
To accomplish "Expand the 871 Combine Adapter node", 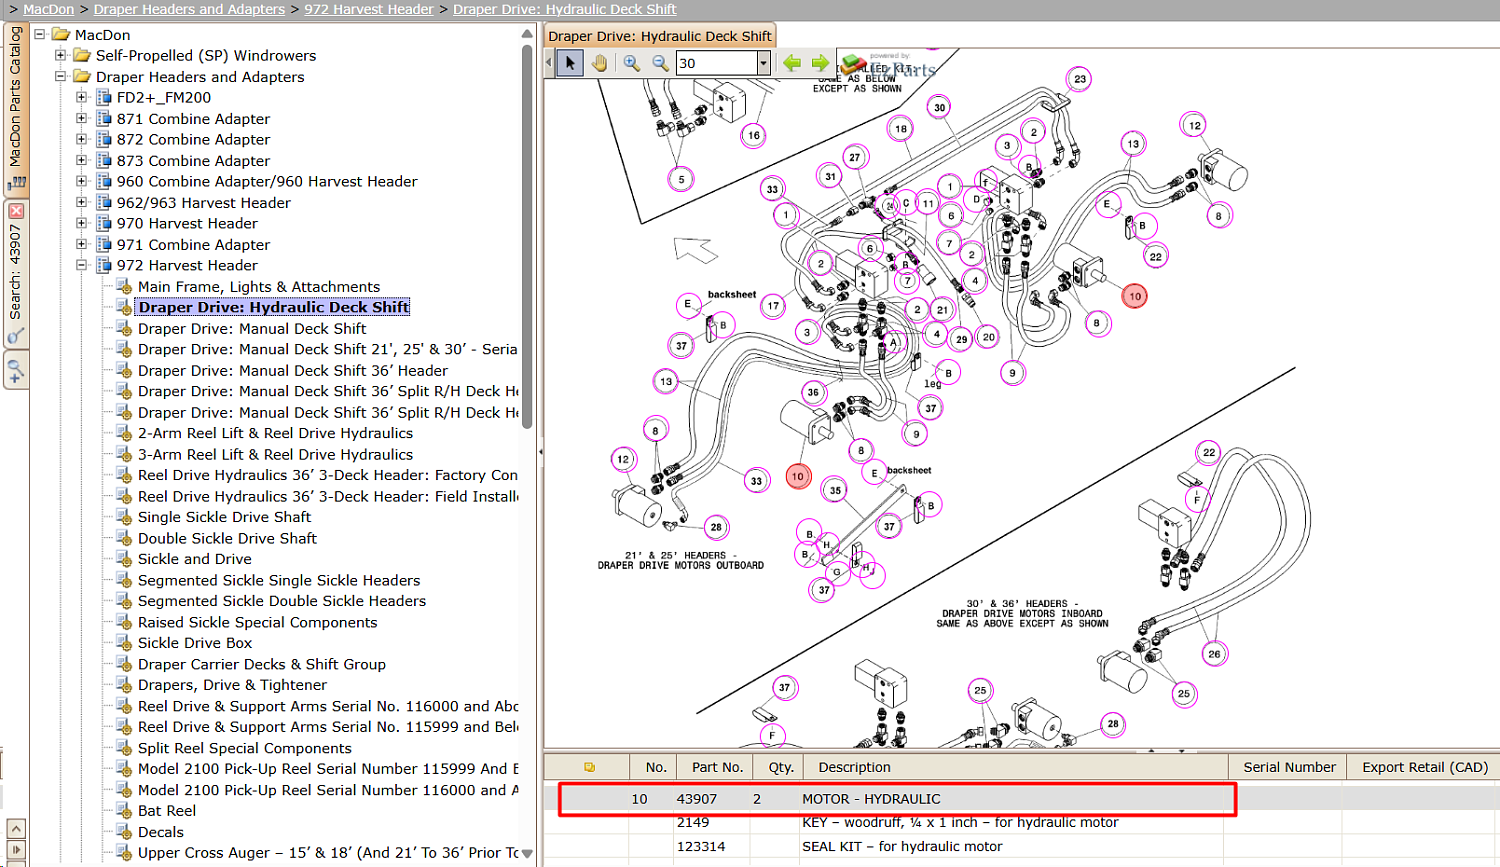I will [82, 118].
